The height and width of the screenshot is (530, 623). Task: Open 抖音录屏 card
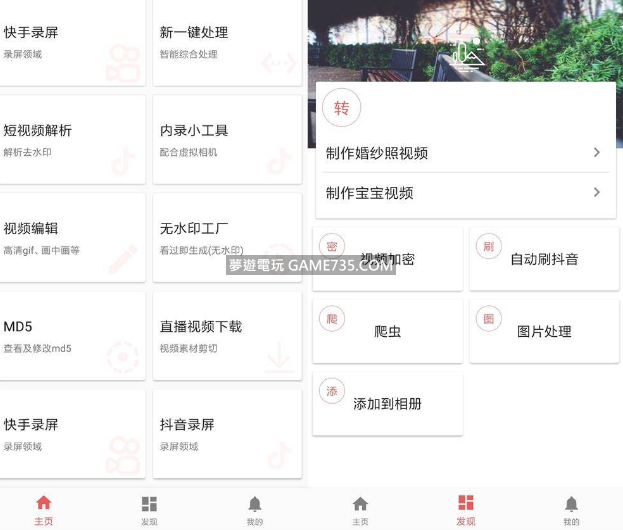[x=227, y=434]
